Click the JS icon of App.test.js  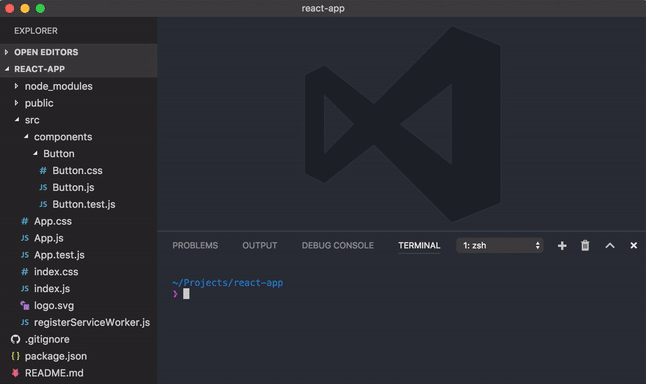pyautogui.click(x=25, y=255)
